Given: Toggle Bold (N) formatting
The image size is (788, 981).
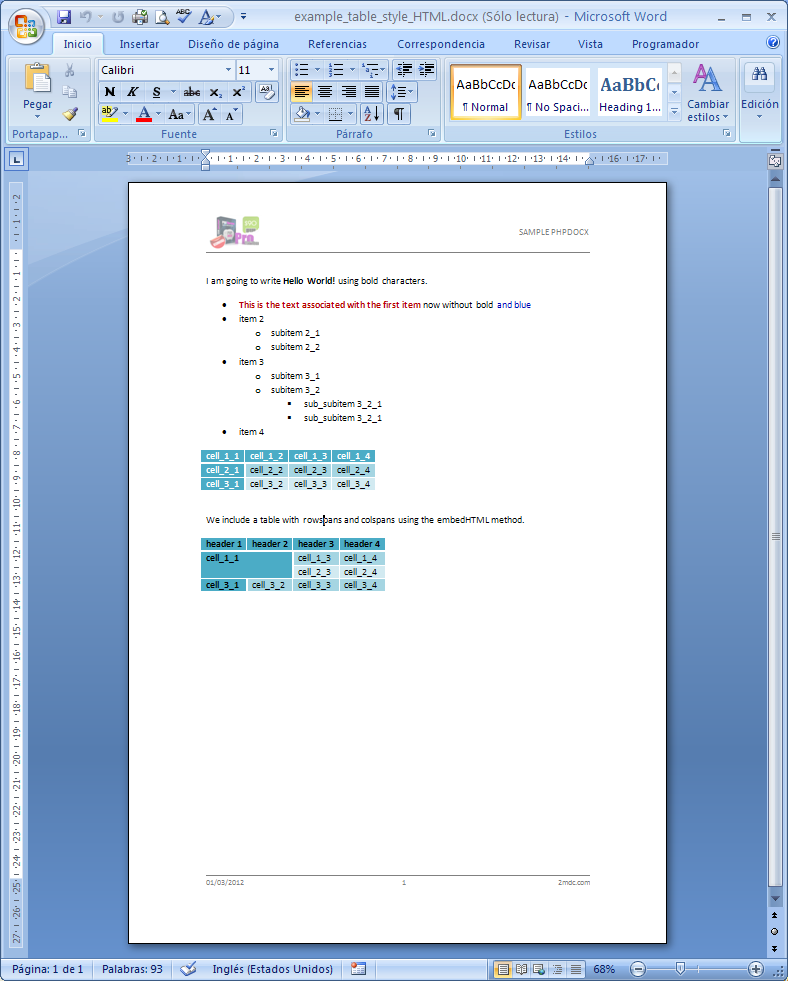Looking at the screenshot, I should (109, 92).
